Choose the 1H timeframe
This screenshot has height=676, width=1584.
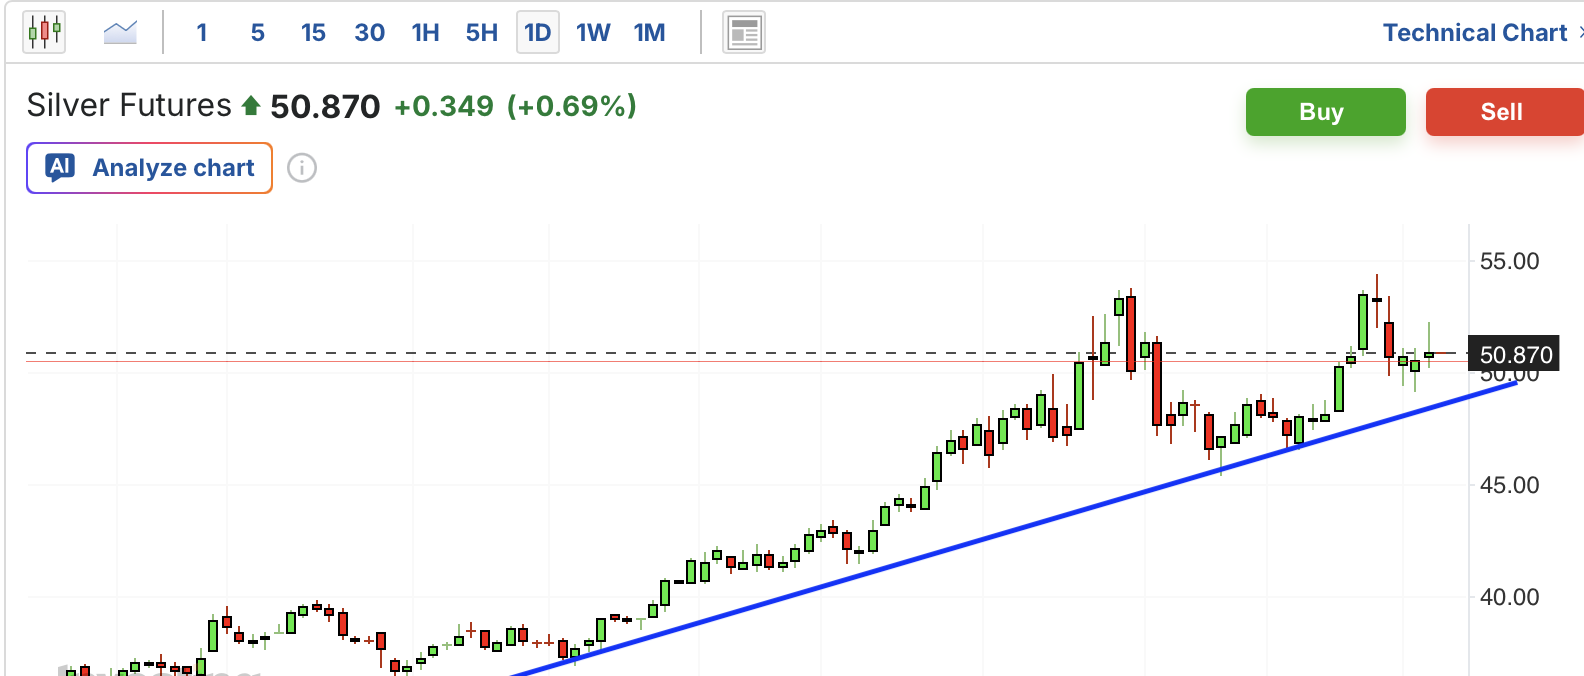pos(425,33)
